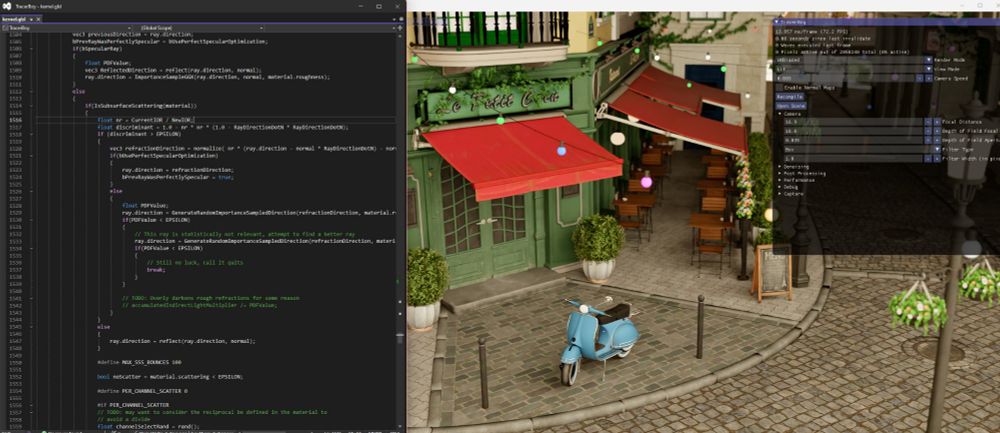
Task: Click the 'float nr = CurrentIOR / NewIOR;' line
Action: click(145, 120)
